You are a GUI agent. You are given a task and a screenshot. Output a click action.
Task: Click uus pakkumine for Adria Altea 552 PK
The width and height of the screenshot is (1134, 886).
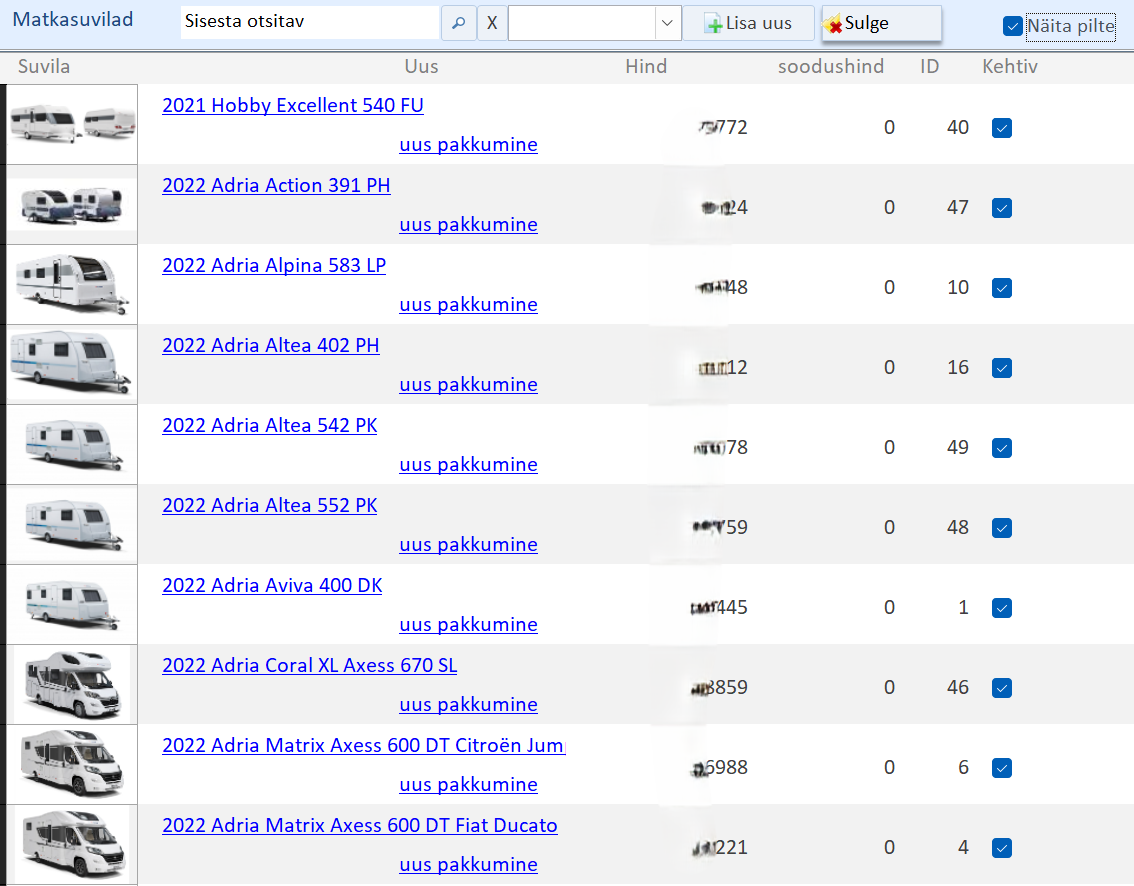[x=469, y=545]
